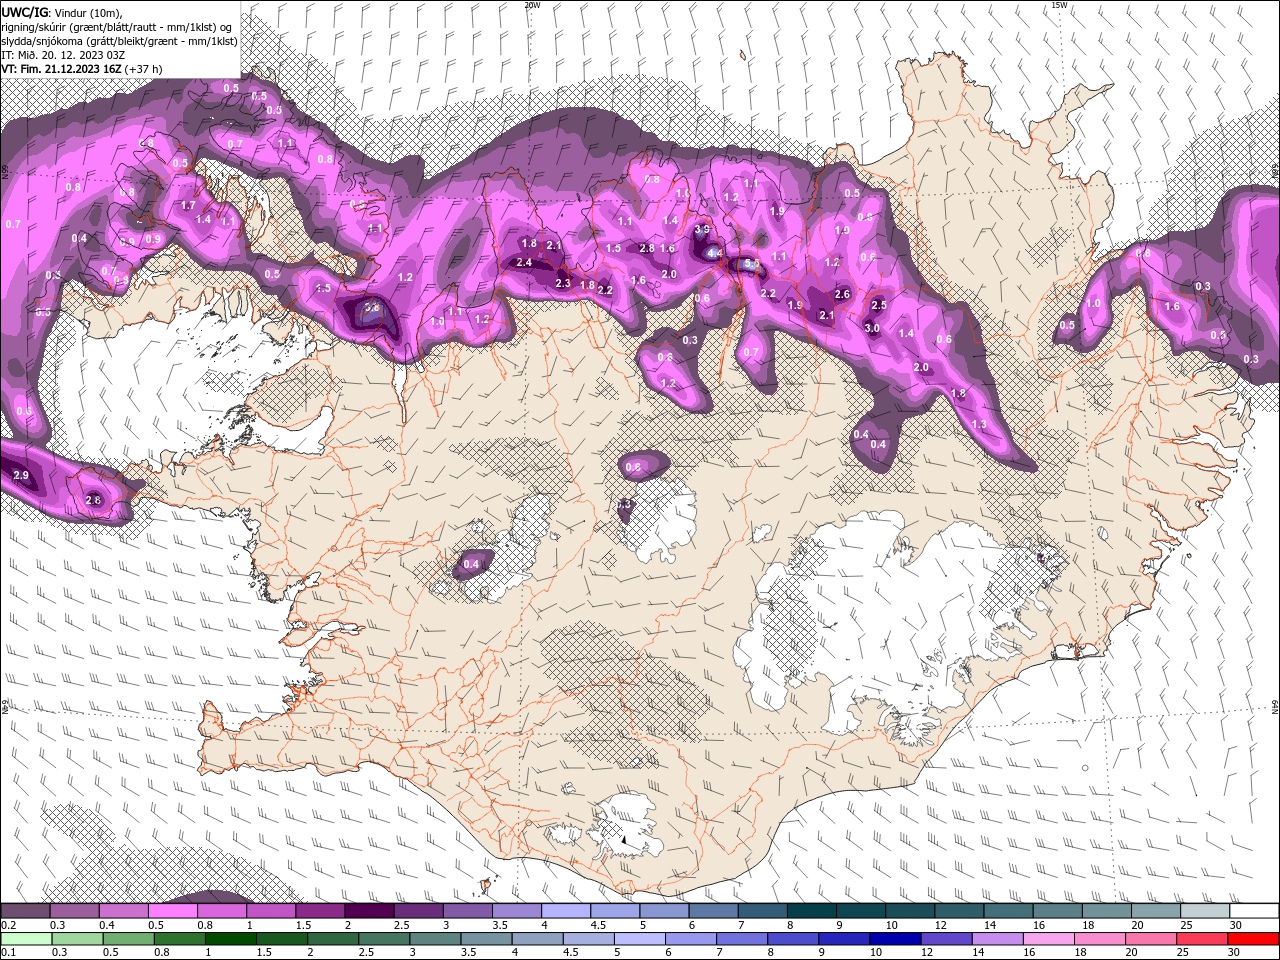Click the lavender 14 swatch in the lower legend row

[x=999, y=939]
